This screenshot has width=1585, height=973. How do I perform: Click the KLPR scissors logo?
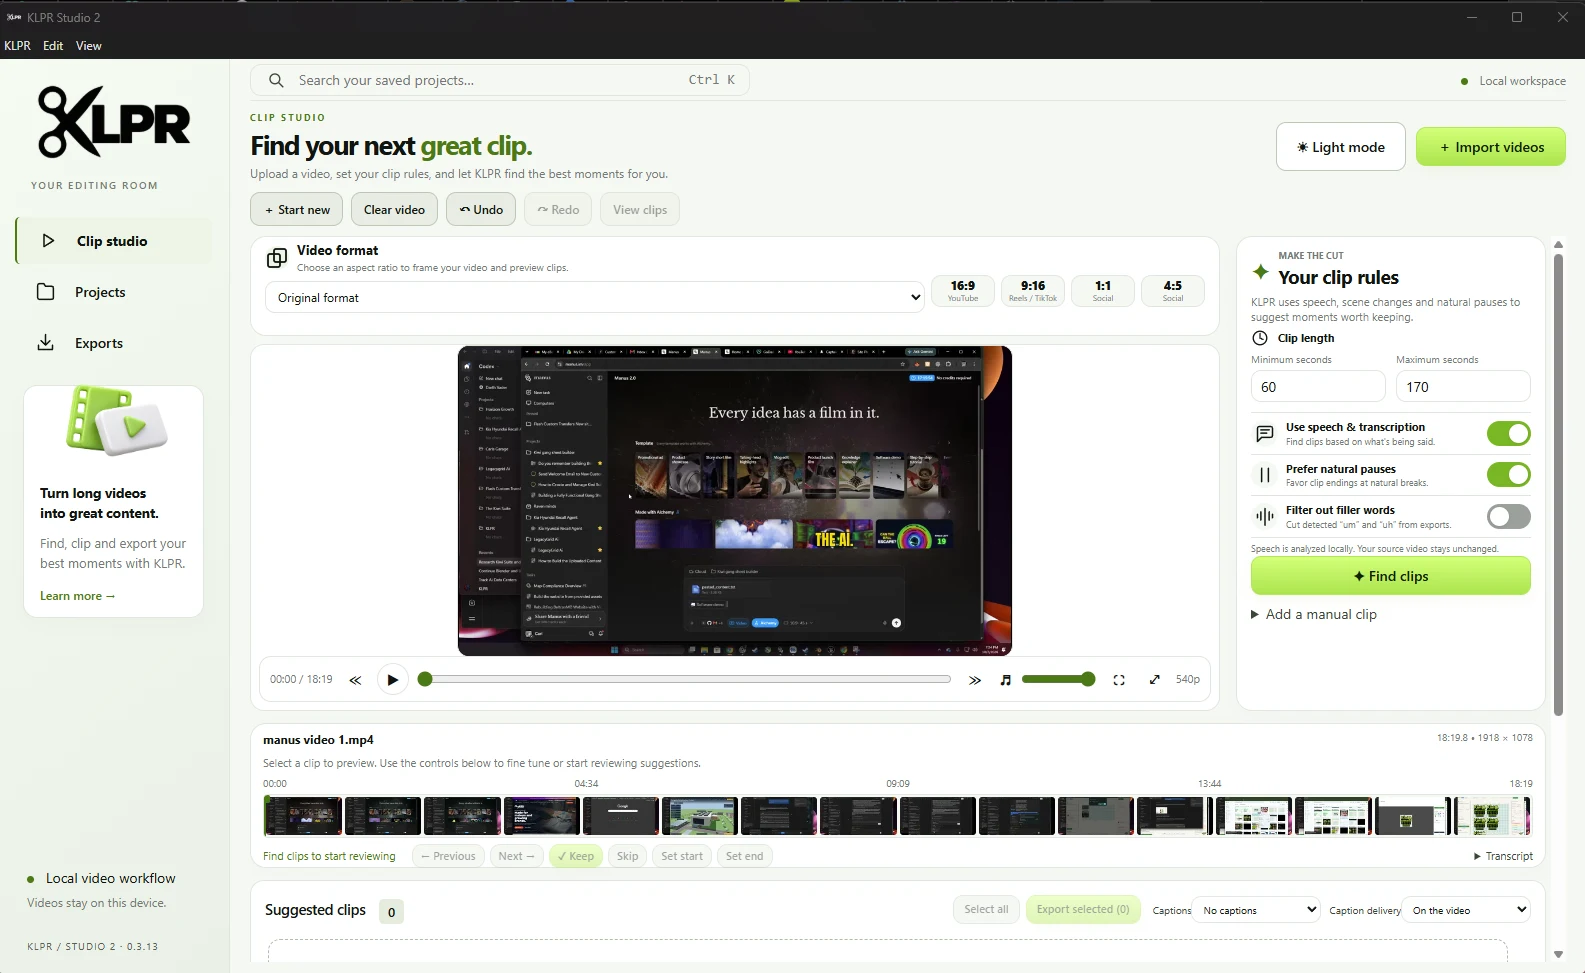click(x=114, y=121)
